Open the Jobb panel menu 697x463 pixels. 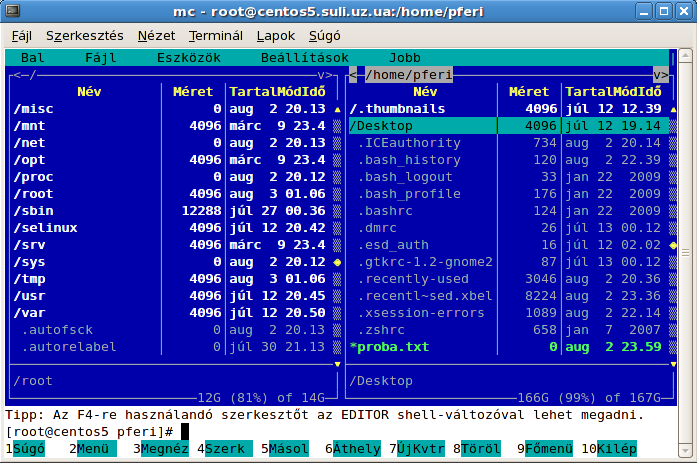(405, 58)
